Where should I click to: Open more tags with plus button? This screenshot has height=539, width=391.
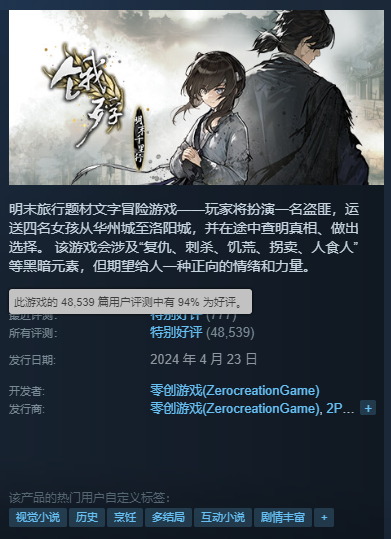tap(324, 517)
